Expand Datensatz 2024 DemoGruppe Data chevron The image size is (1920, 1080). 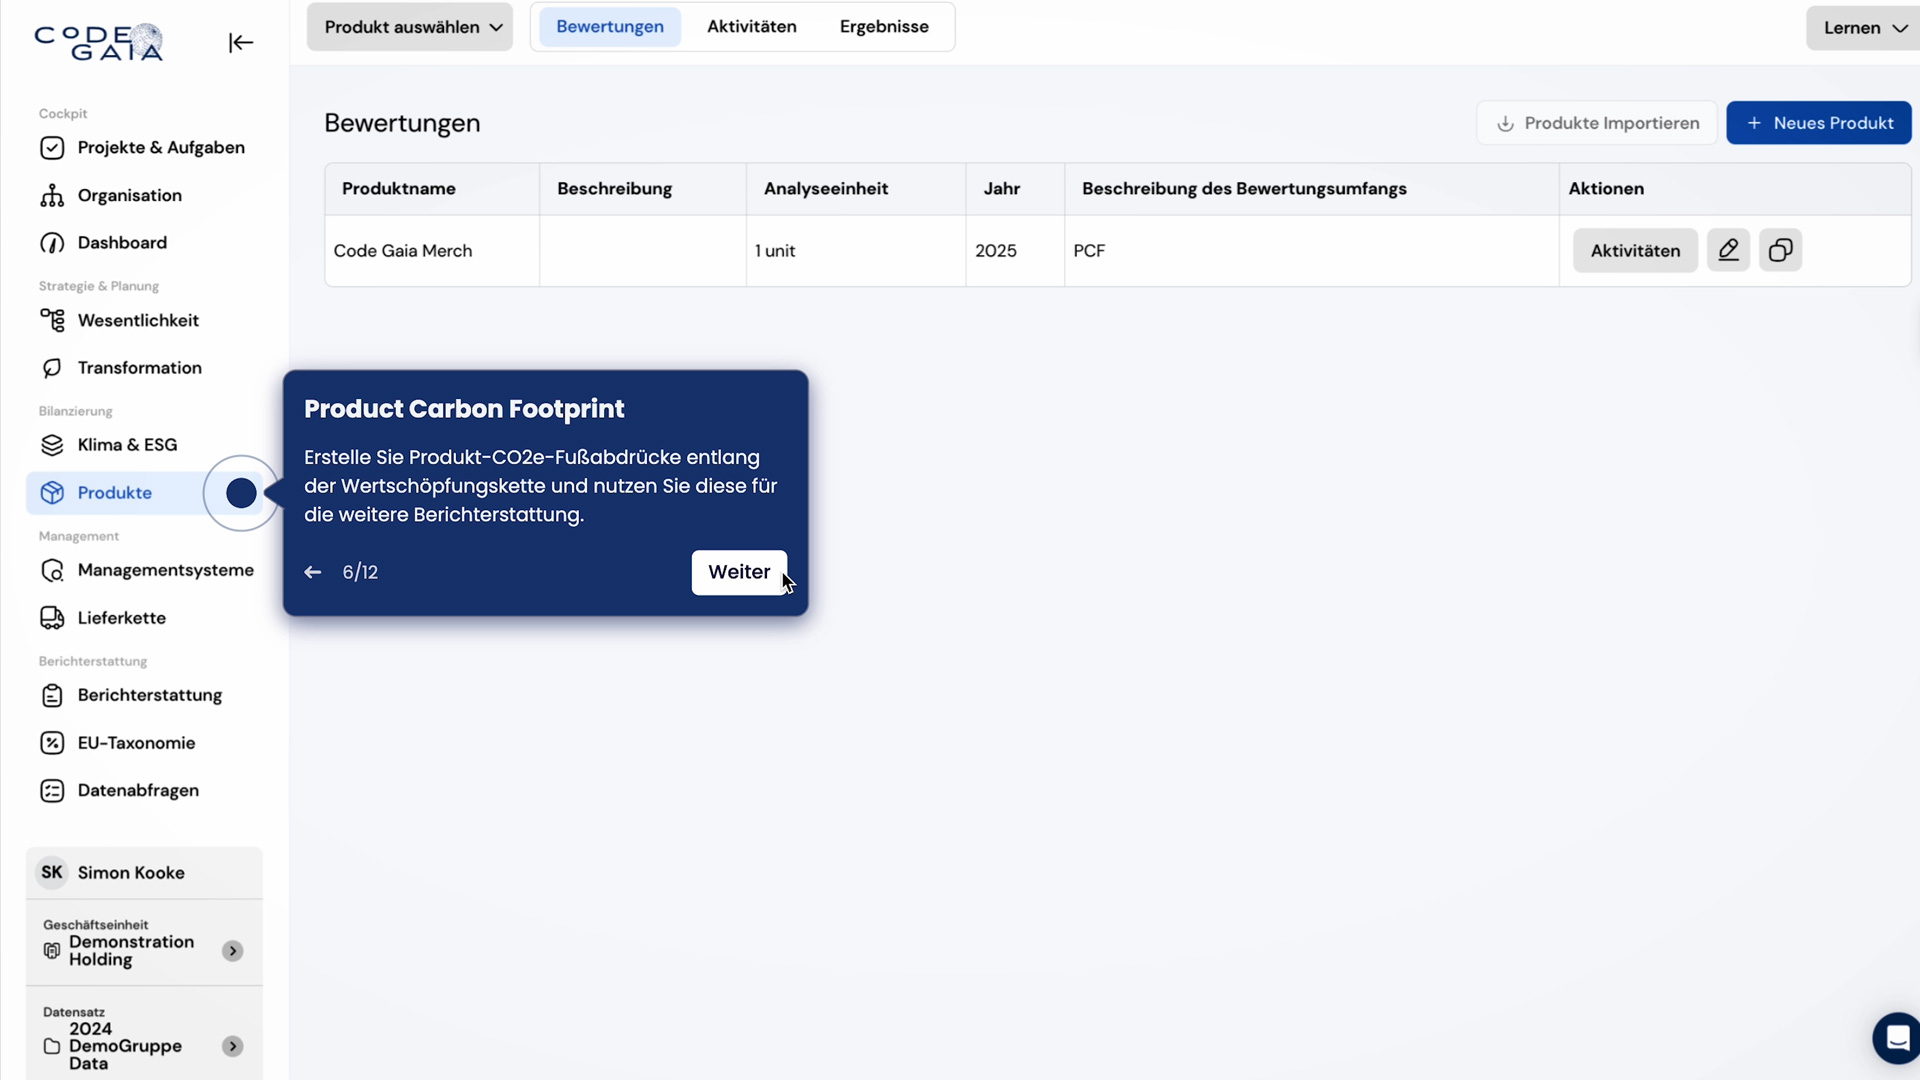click(233, 1046)
